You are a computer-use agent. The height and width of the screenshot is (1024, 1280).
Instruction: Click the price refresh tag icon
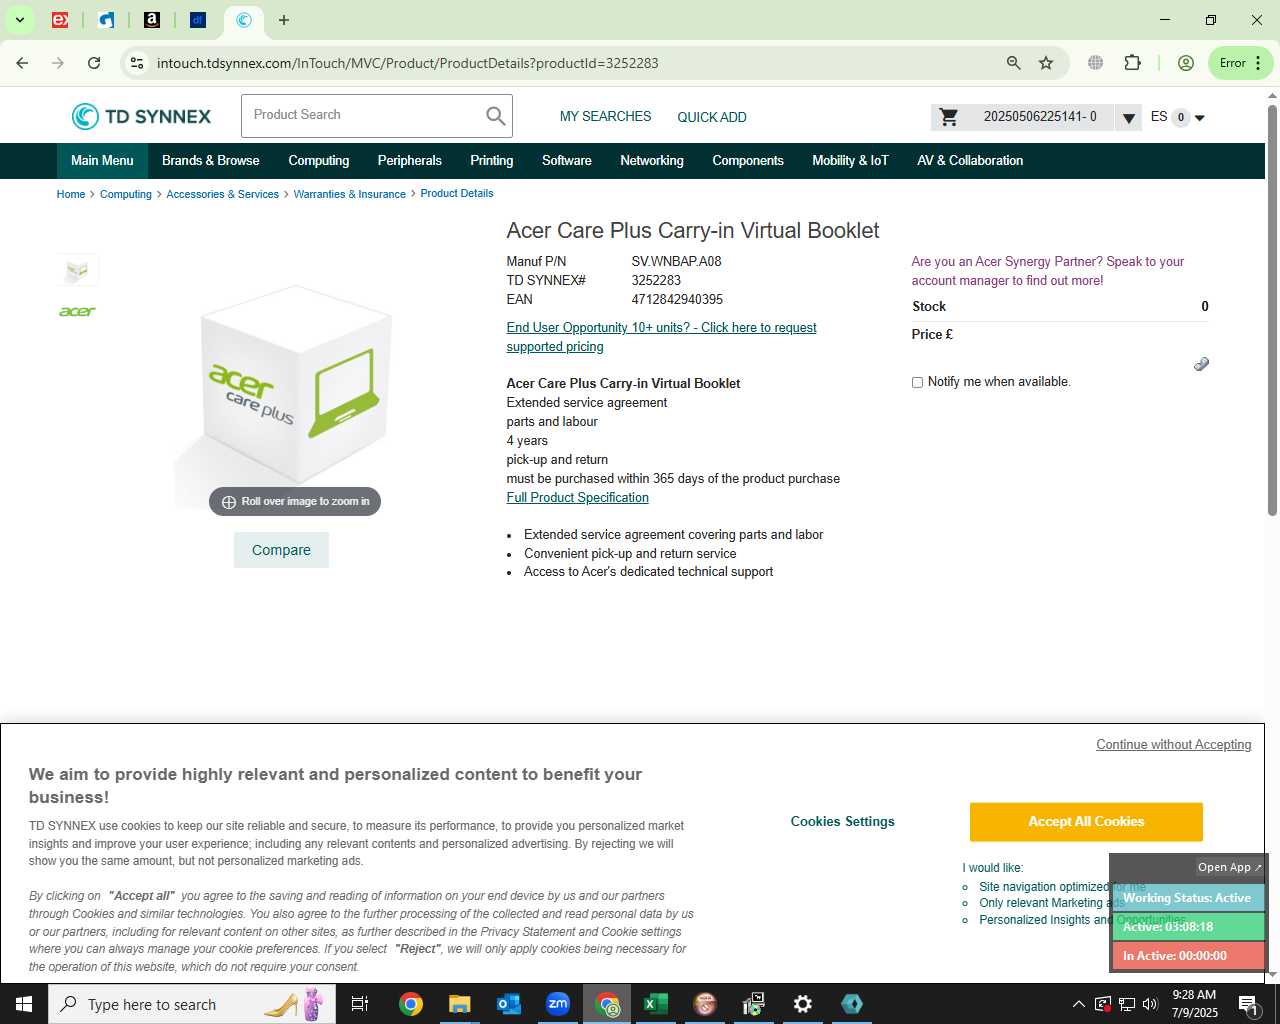(1201, 364)
